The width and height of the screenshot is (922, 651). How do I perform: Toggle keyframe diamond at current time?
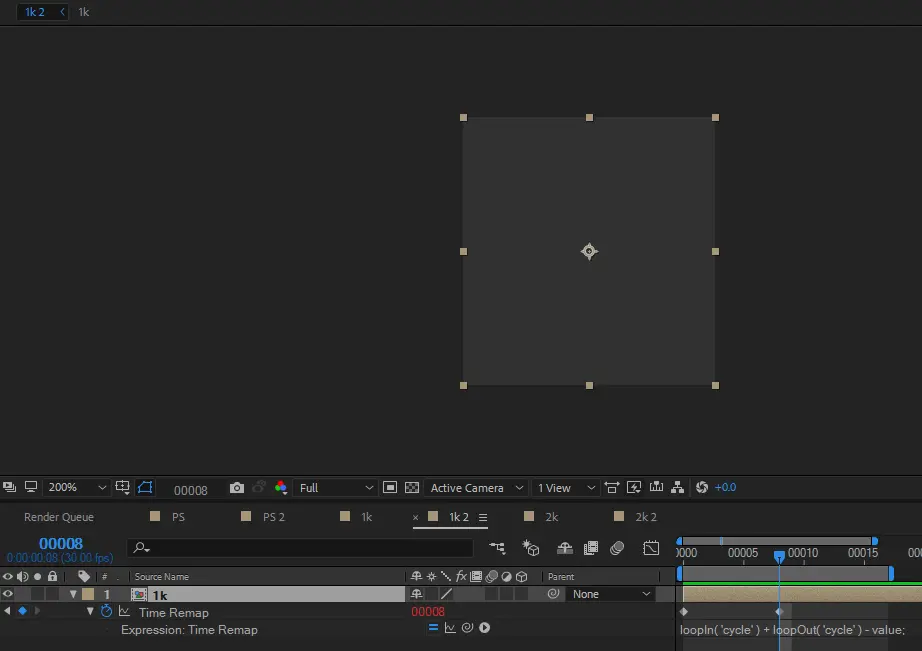[22, 611]
